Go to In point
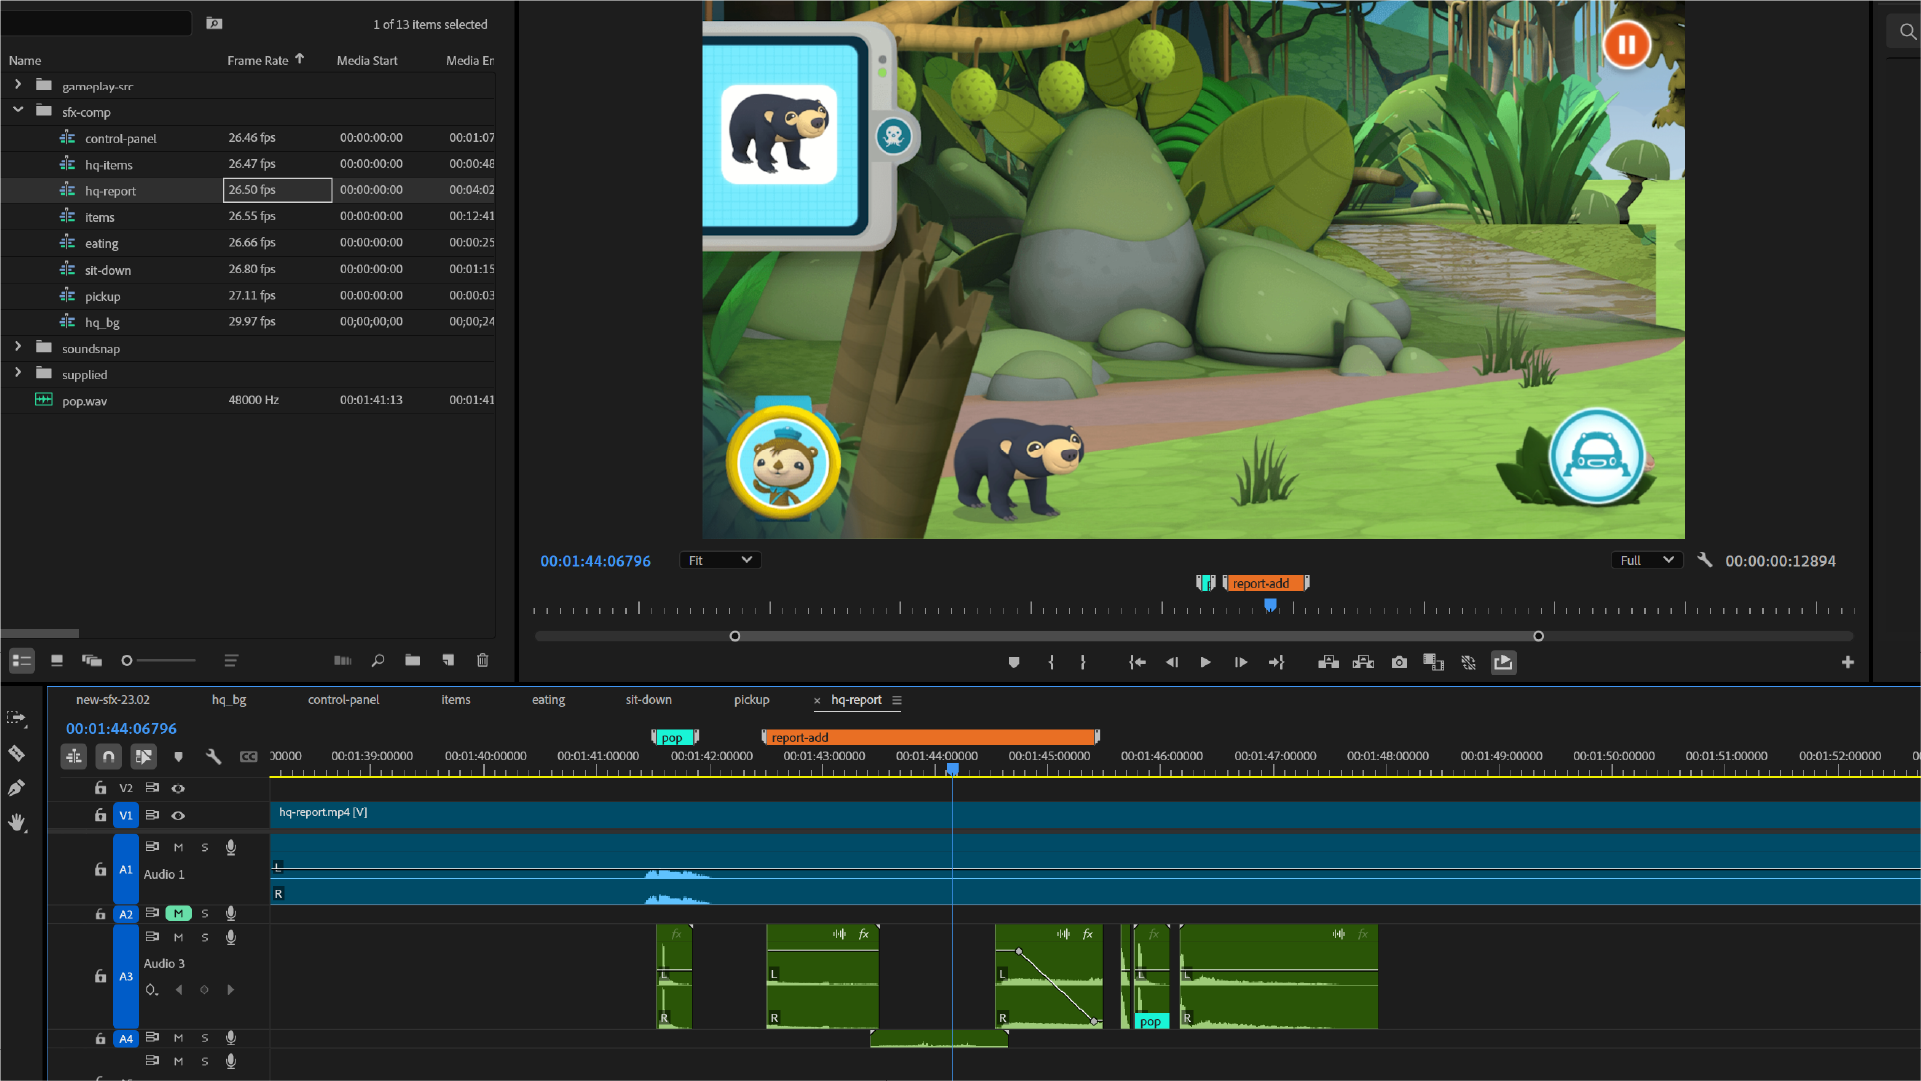Image resolution: width=1921 pixels, height=1081 pixels. pos(1137,663)
